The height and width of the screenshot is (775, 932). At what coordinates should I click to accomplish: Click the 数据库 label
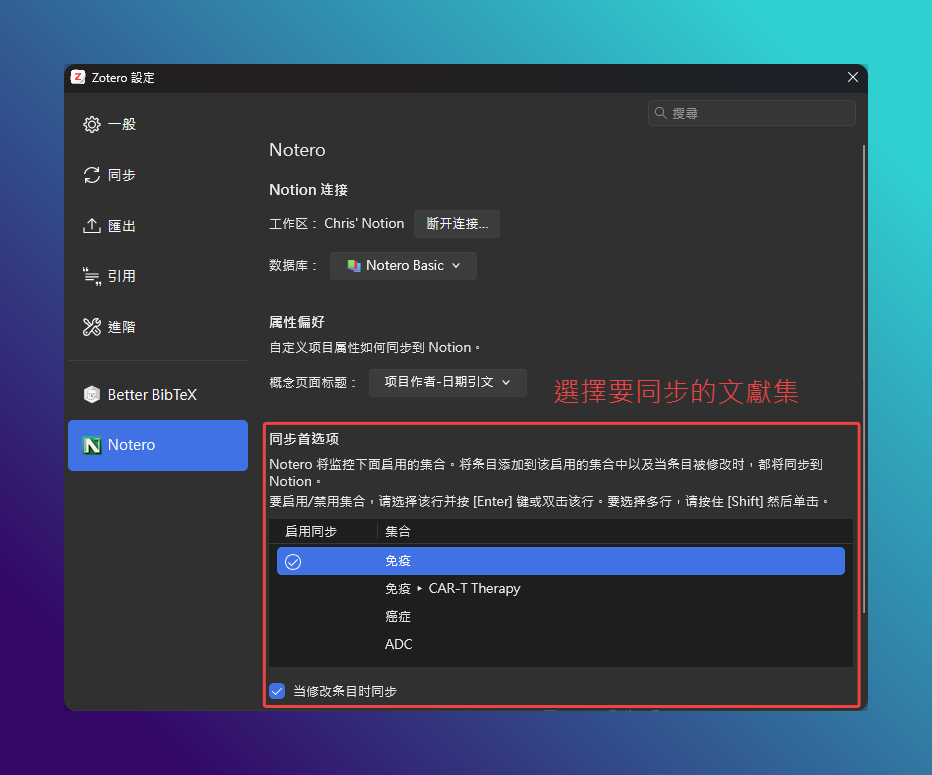click(293, 266)
